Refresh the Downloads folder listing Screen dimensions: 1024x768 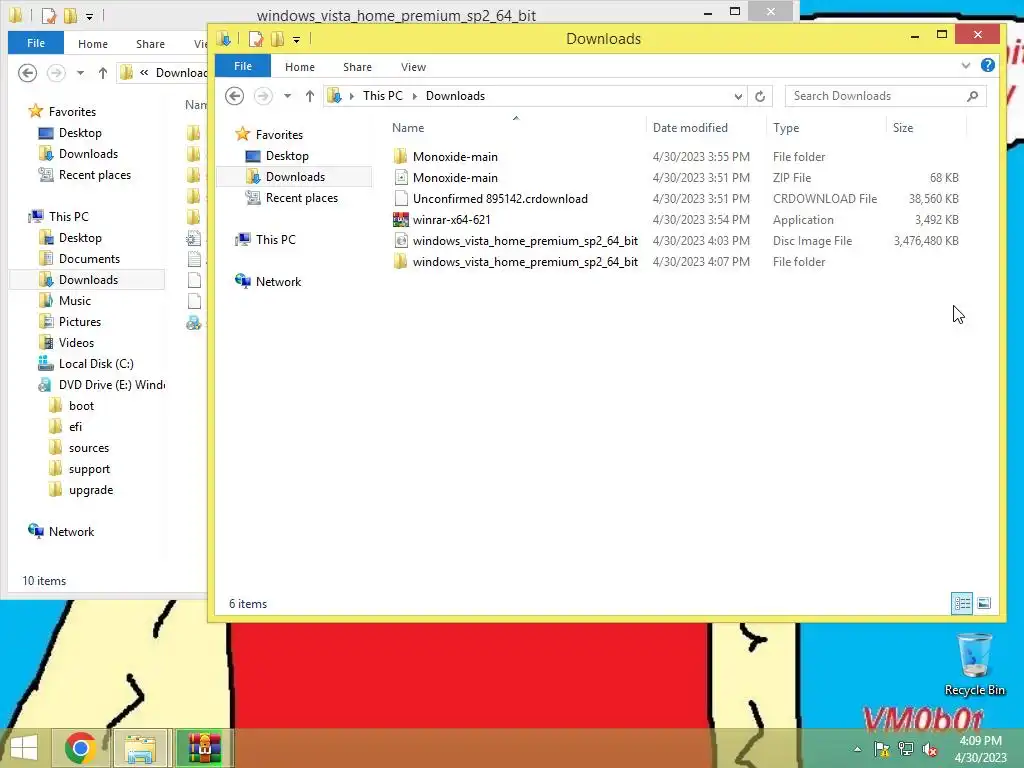[x=760, y=96]
